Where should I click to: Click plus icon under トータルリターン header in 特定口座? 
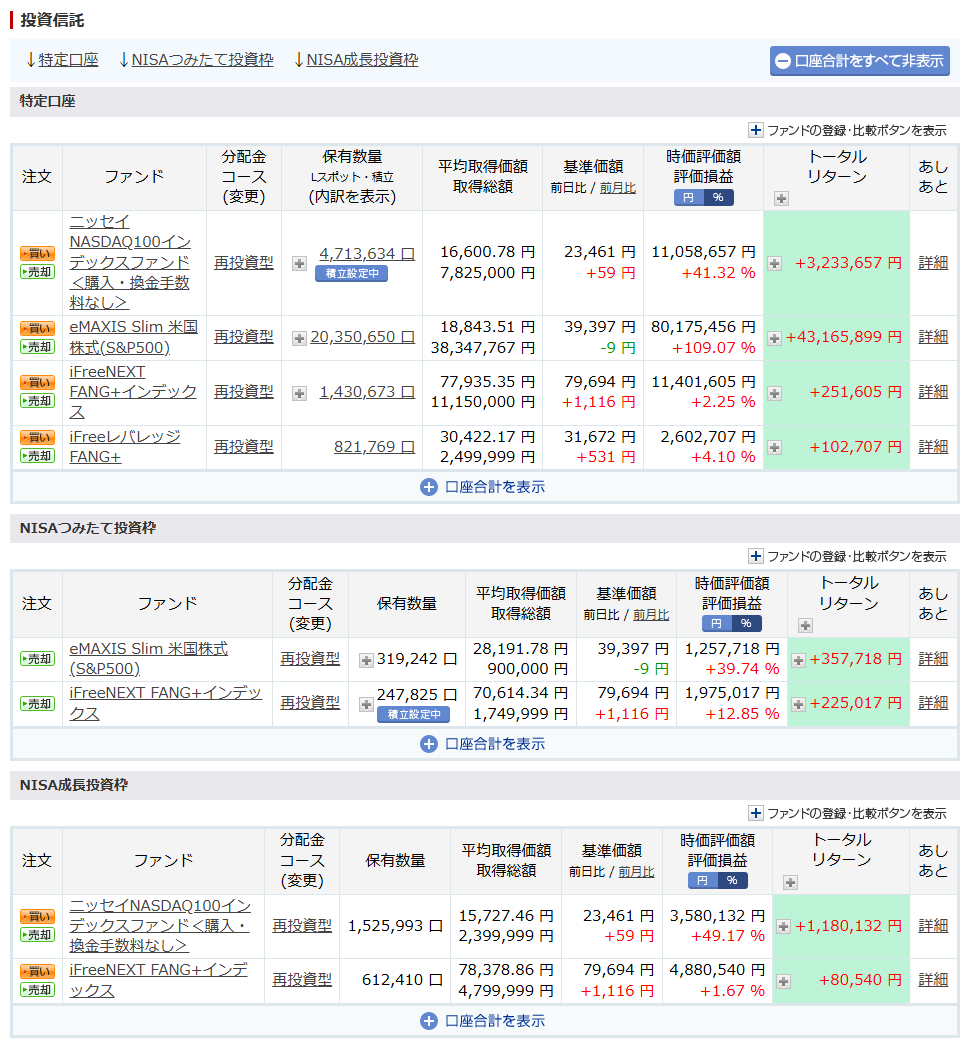pos(781,198)
